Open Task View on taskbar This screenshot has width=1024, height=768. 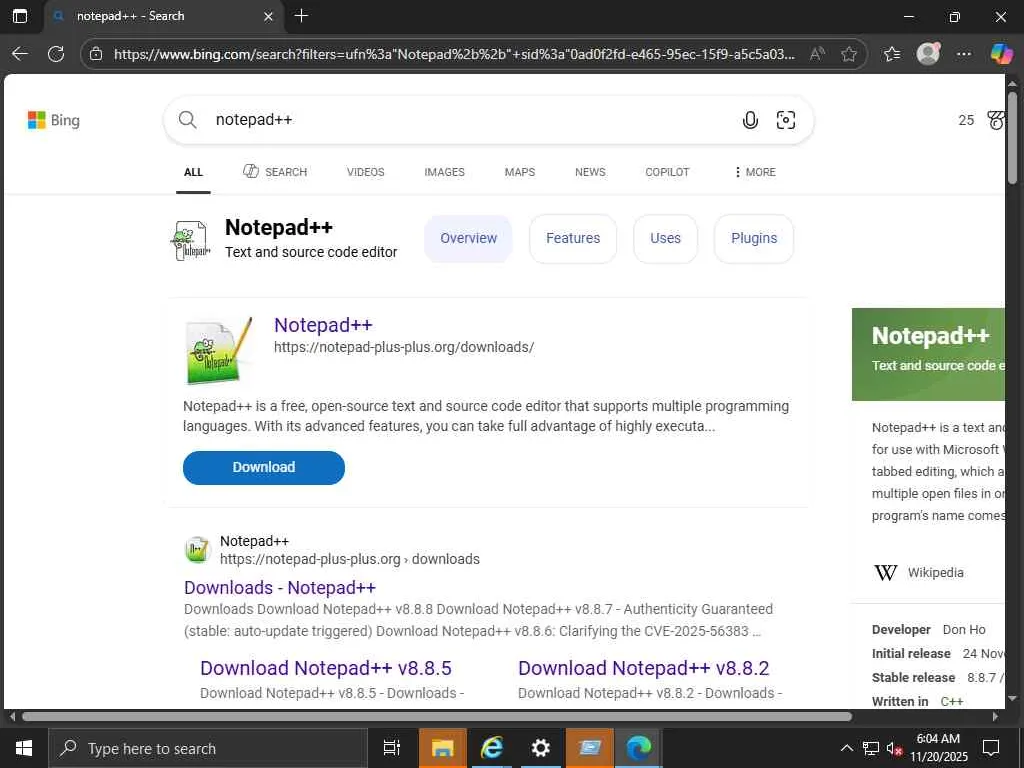coord(392,748)
